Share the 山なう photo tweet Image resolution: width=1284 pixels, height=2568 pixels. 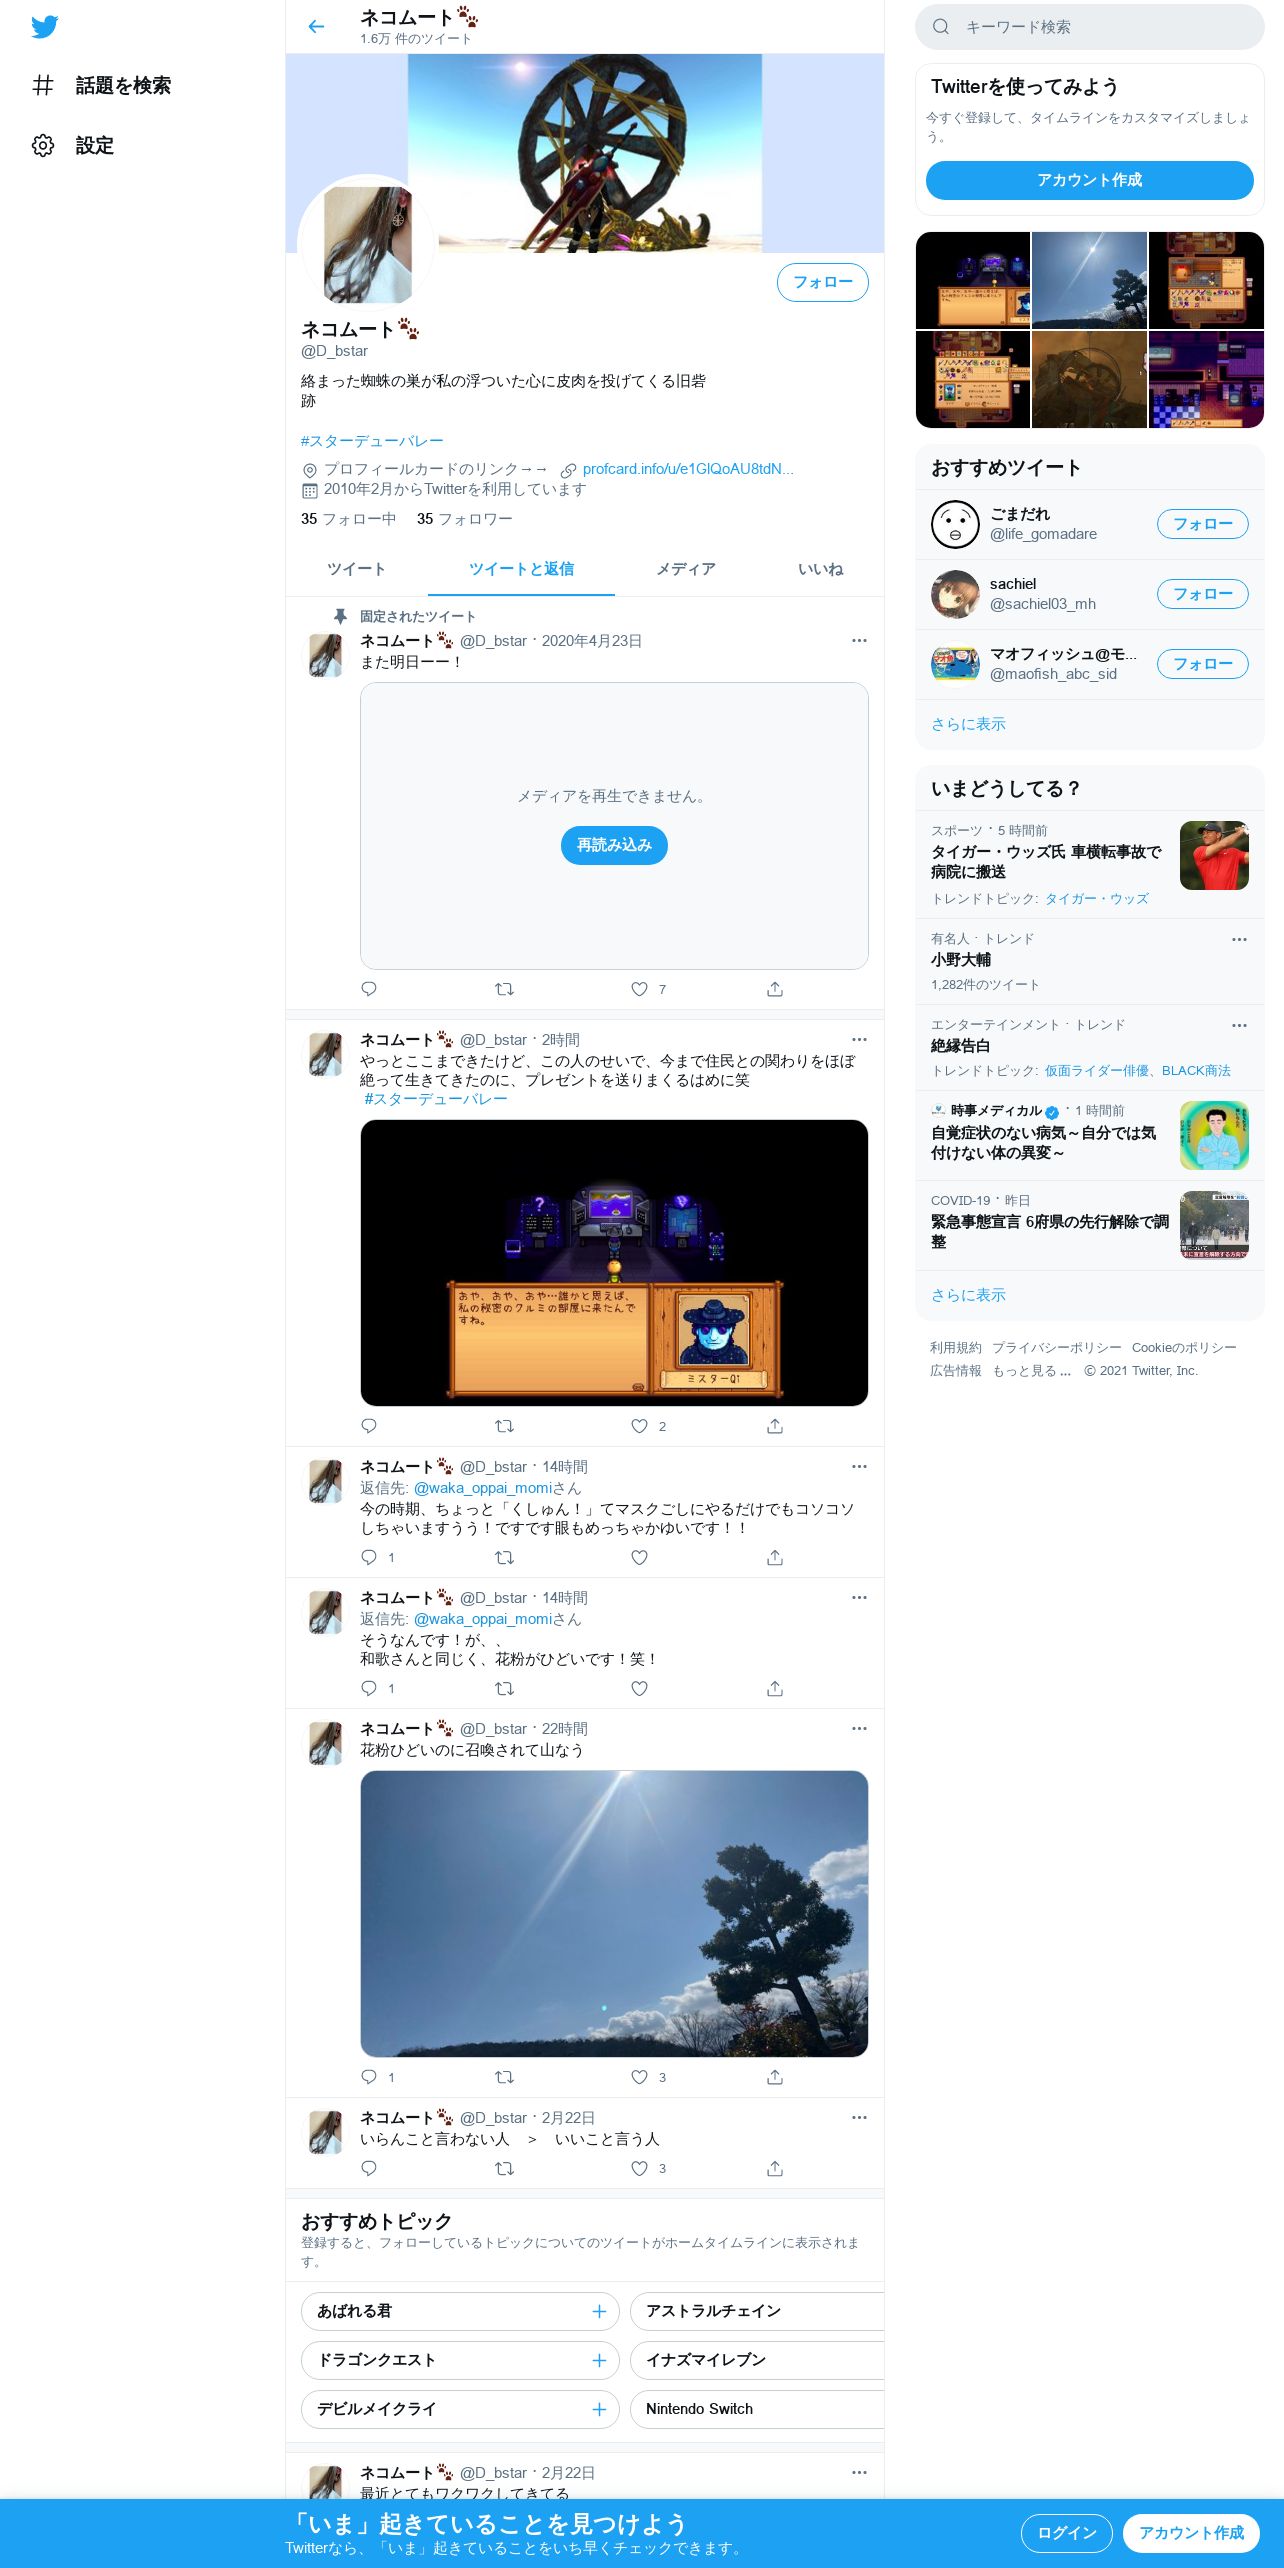(x=775, y=2077)
